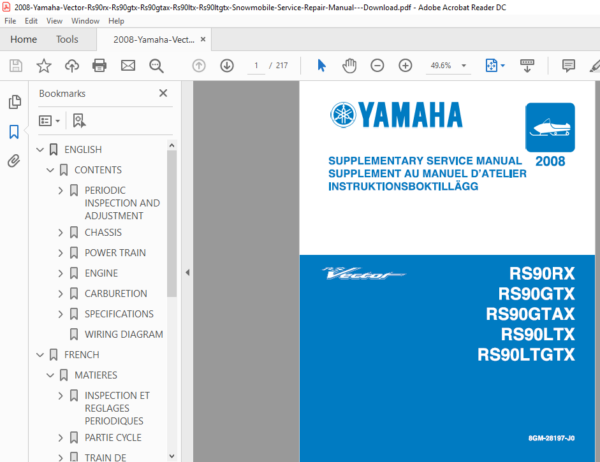The width and height of the screenshot is (600, 462).
Task: Click the Acrobat PDF icon in the title bar
Action: click(x=6, y=7)
